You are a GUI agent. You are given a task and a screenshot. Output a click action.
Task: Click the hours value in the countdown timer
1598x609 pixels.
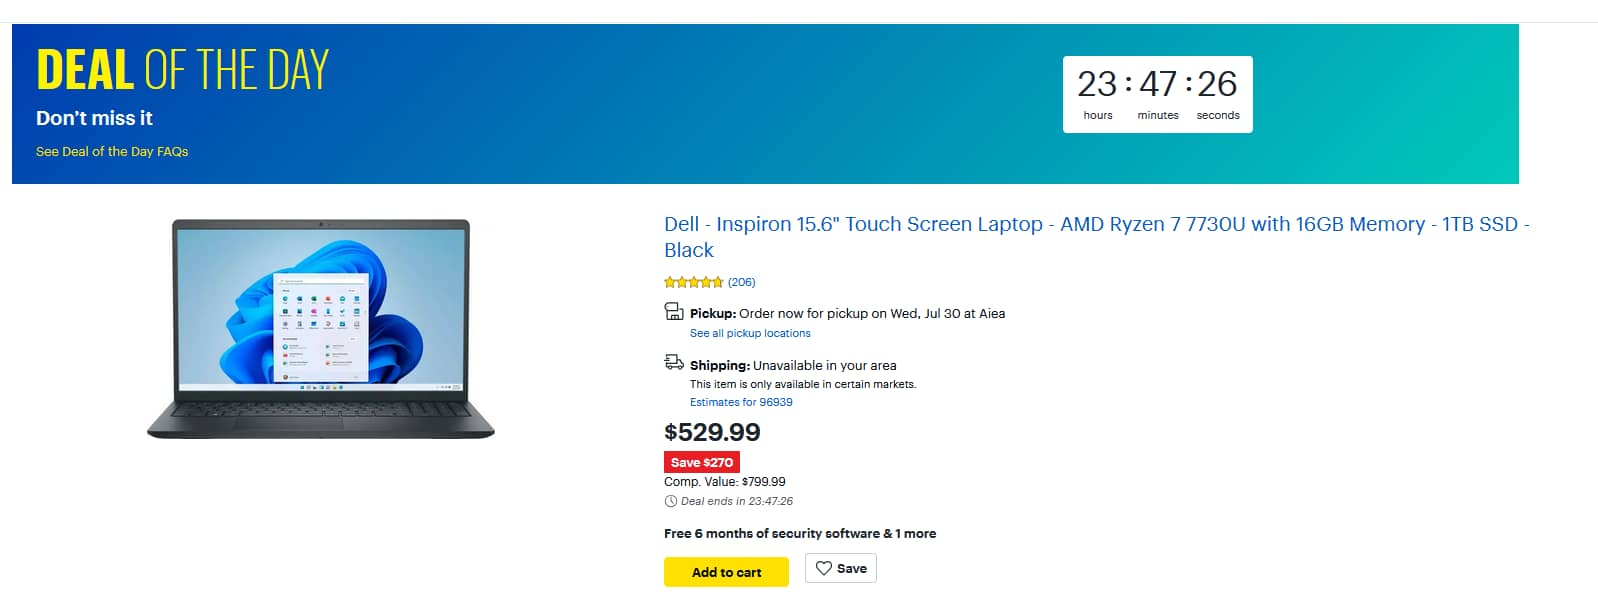[x=1097, y=84]
